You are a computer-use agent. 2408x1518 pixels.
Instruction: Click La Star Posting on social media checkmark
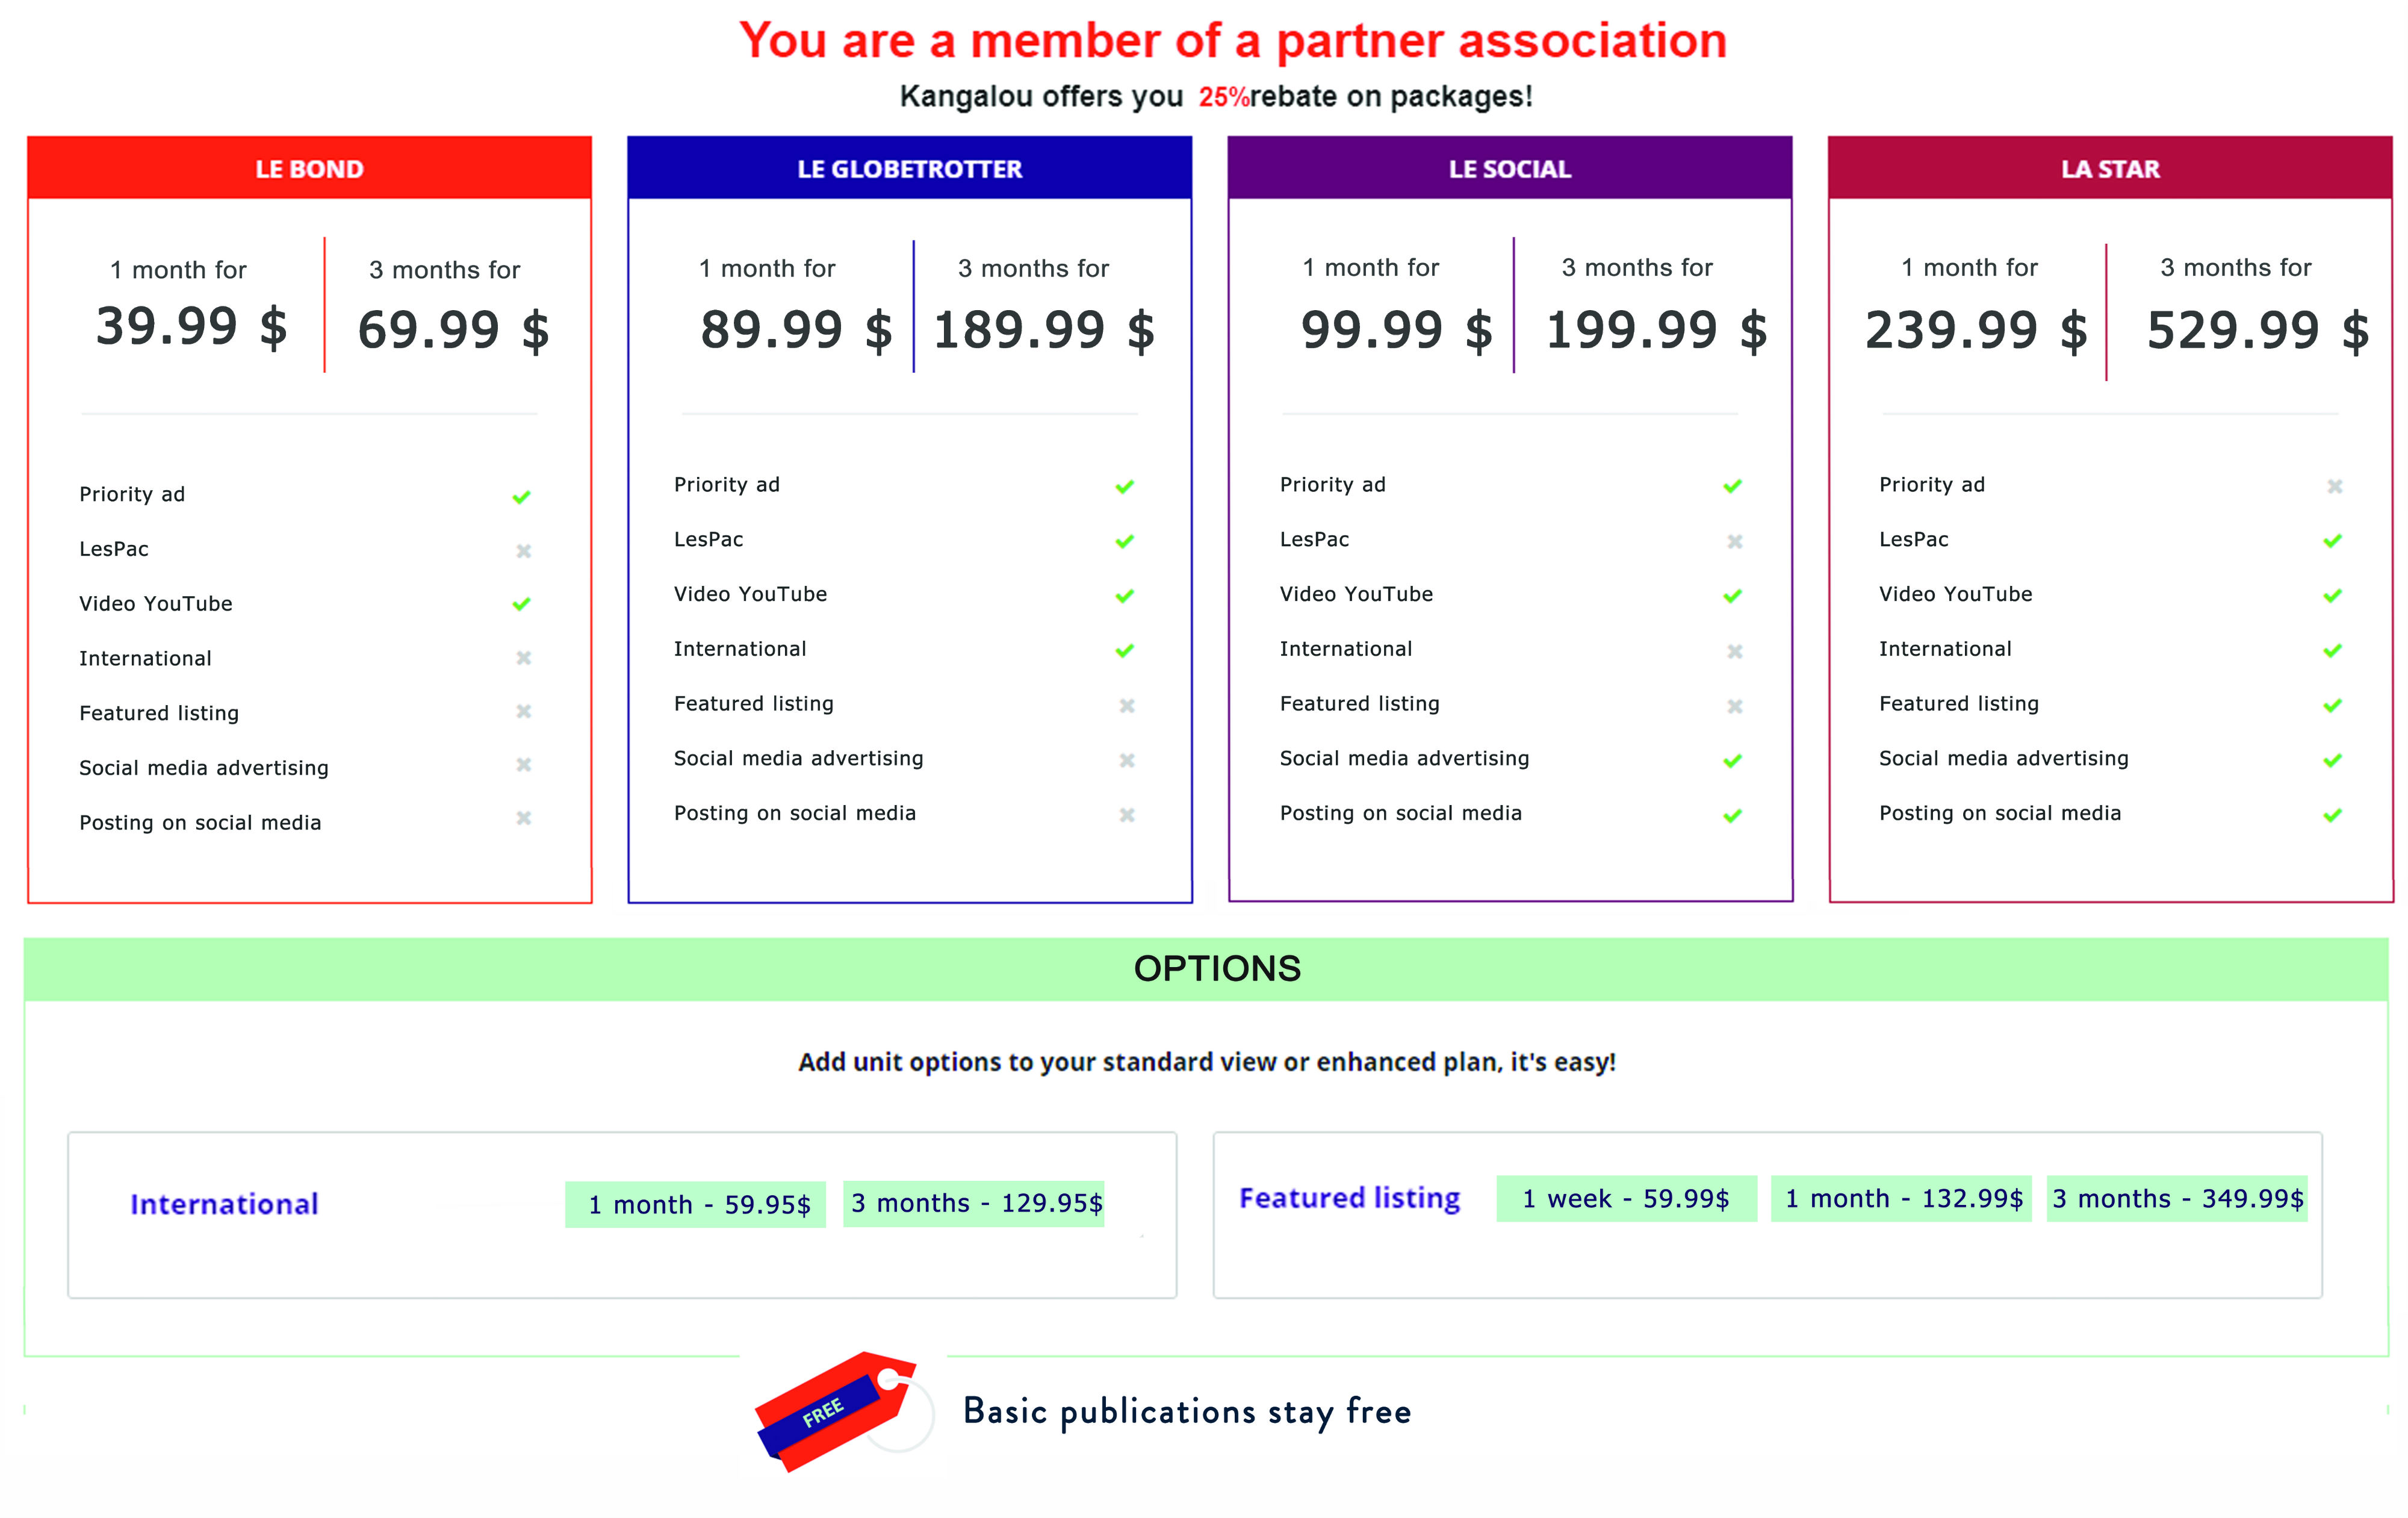coord(2333,815)
